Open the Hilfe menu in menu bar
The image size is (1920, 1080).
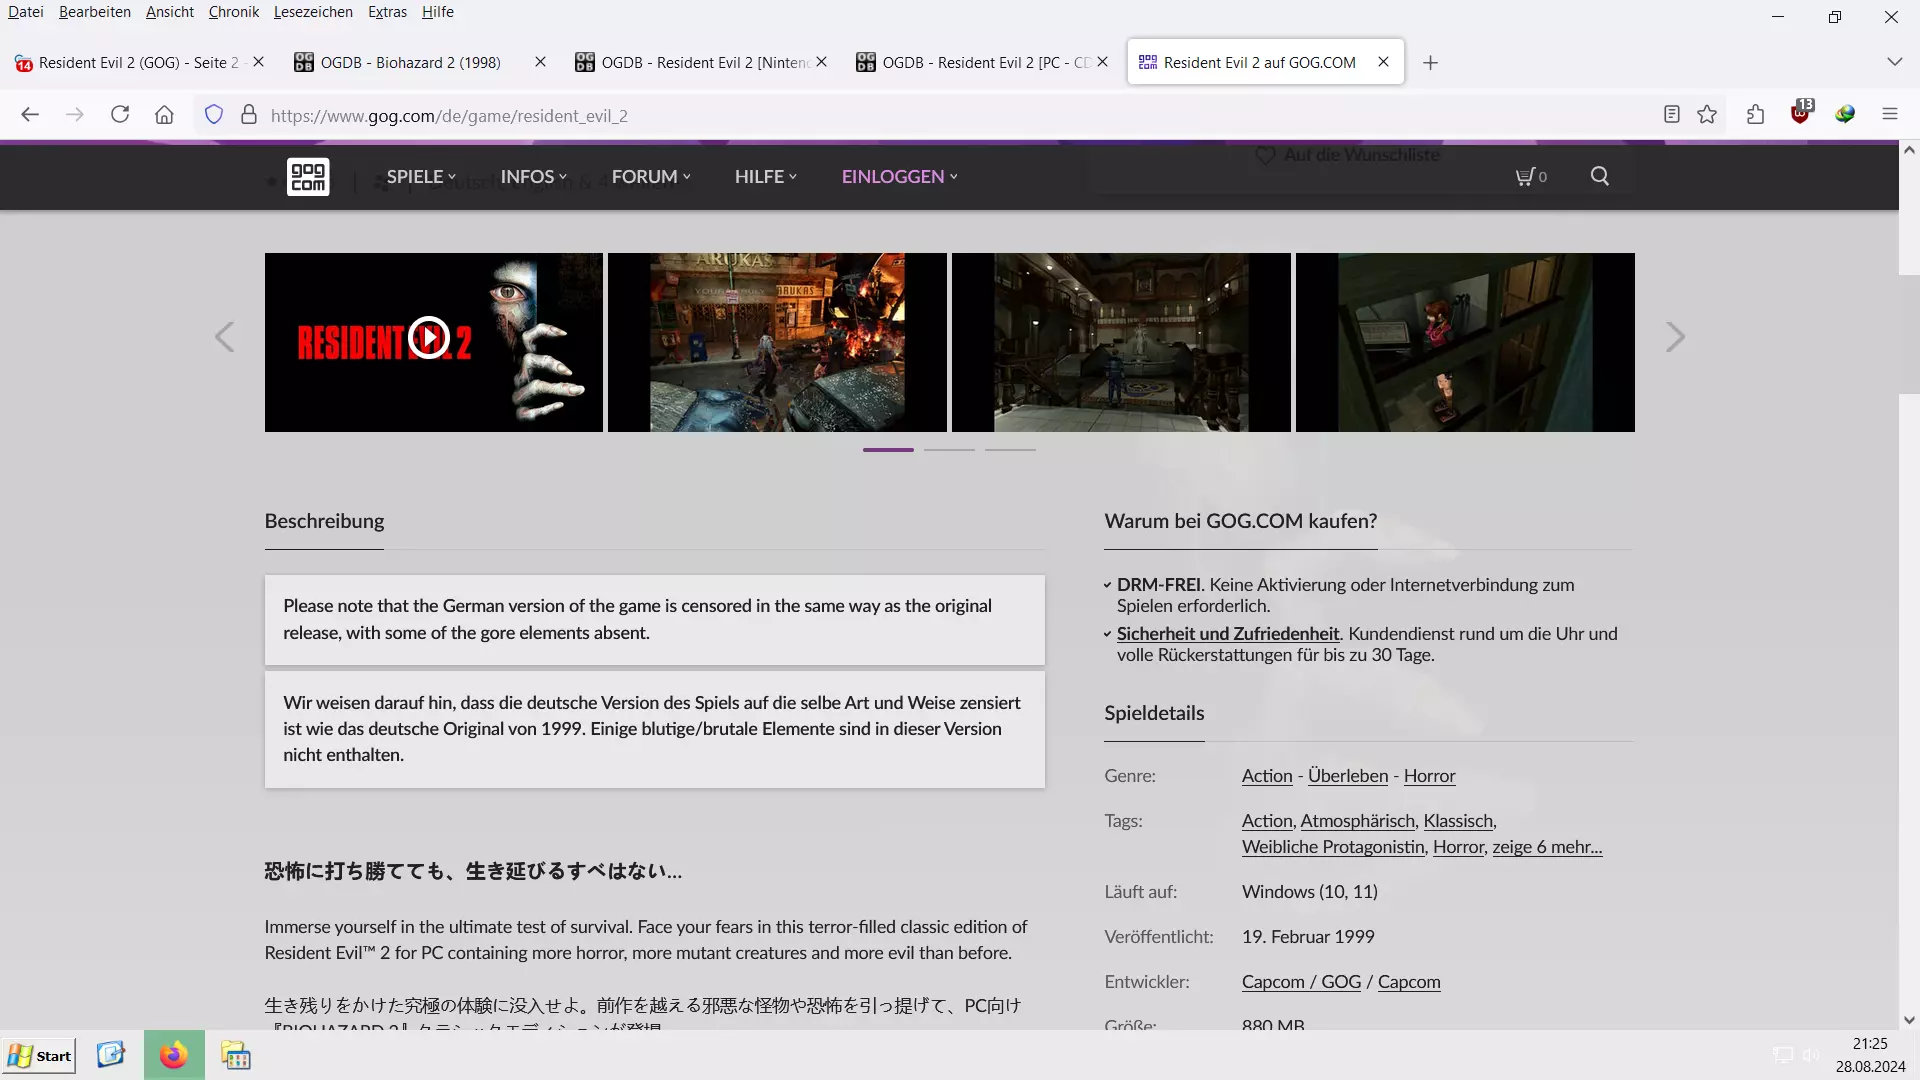pos(438,12)
